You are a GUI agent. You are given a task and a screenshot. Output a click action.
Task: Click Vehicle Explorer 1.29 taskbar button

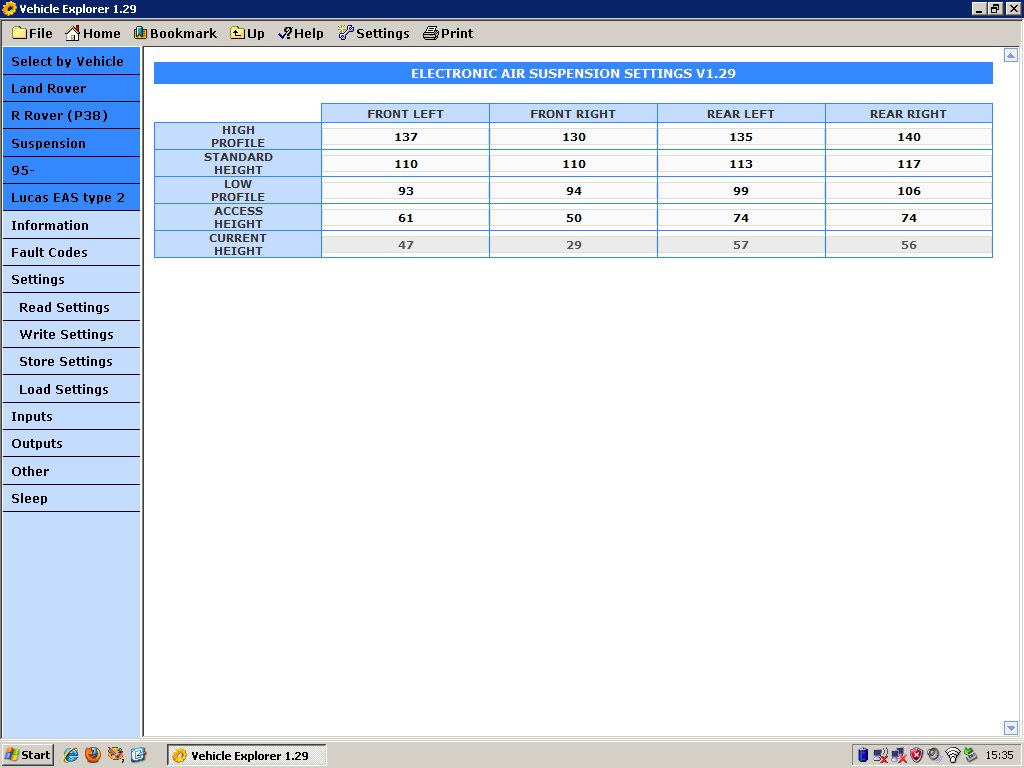(x=246, y=756)
